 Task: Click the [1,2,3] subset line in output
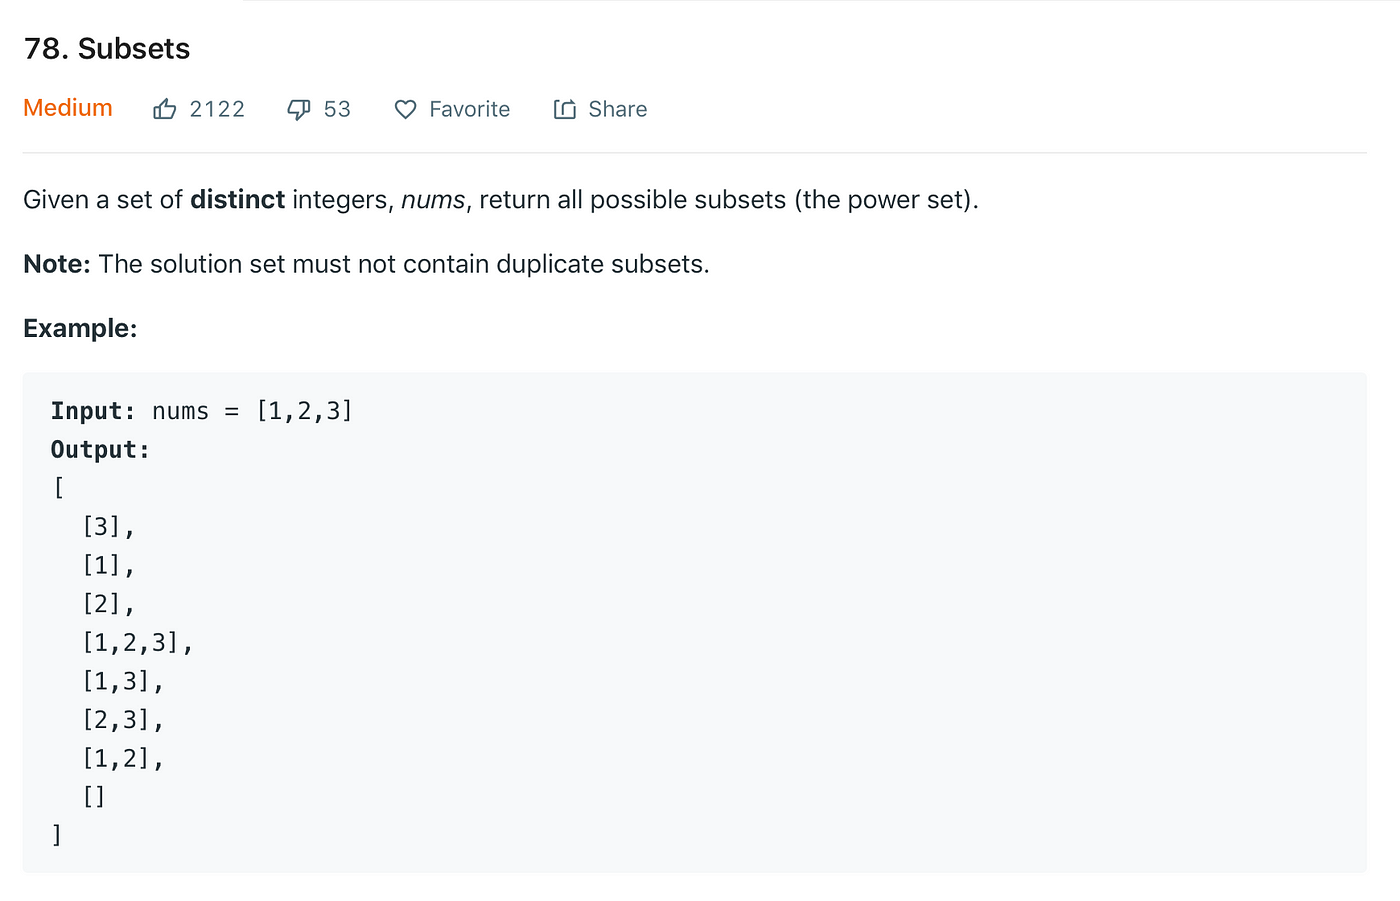click(x=138, y=642)
